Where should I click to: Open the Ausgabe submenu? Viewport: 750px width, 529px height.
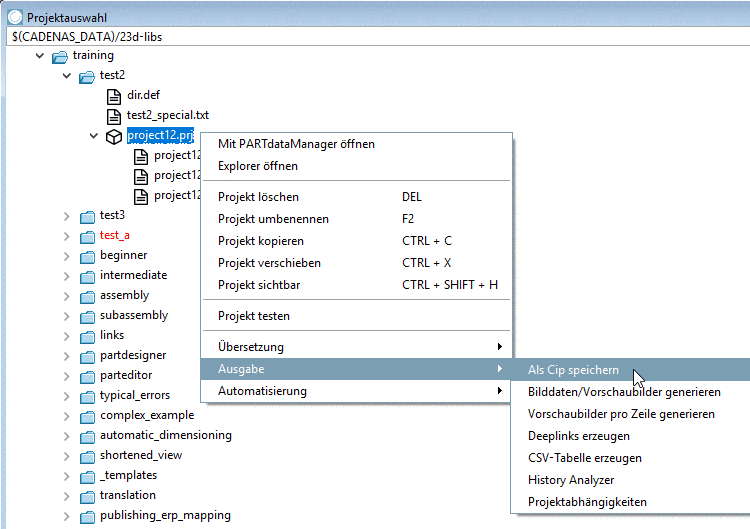[x=356, y=369]
